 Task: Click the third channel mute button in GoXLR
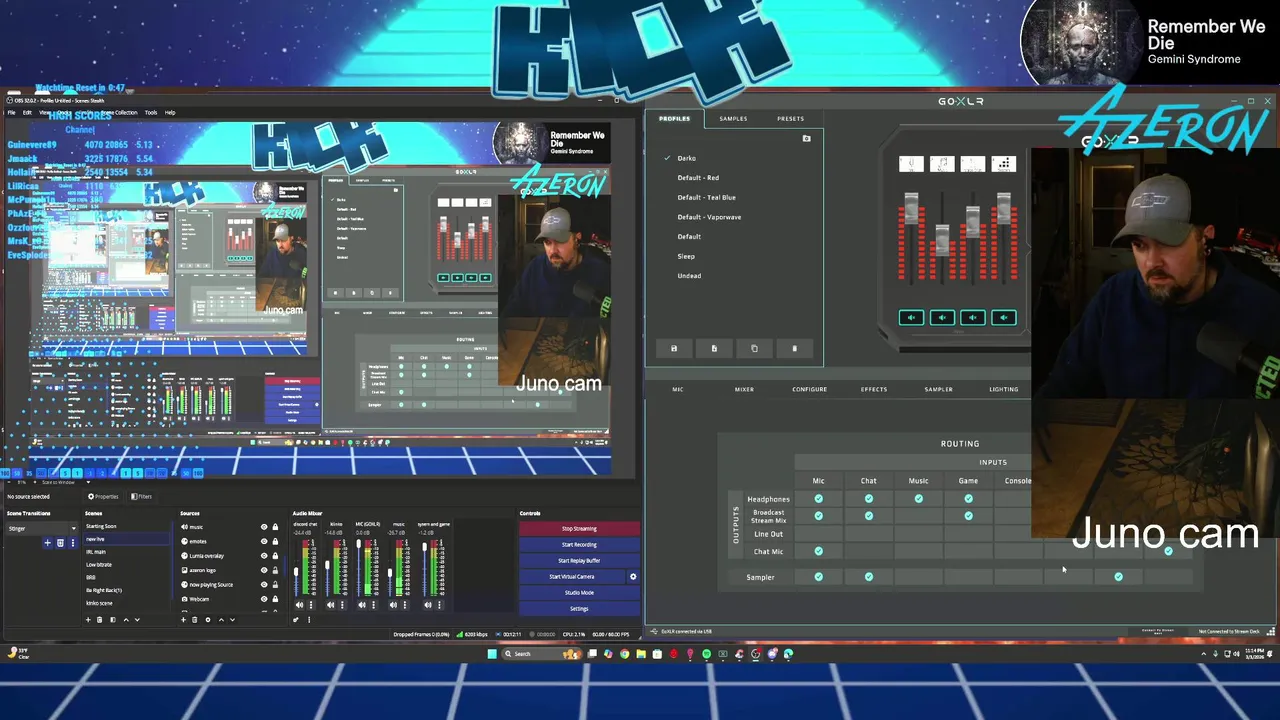(973, 318)
